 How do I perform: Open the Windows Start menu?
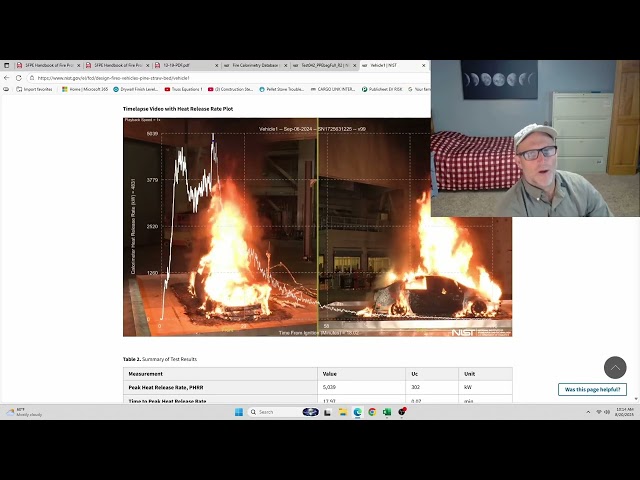point(239,412)
